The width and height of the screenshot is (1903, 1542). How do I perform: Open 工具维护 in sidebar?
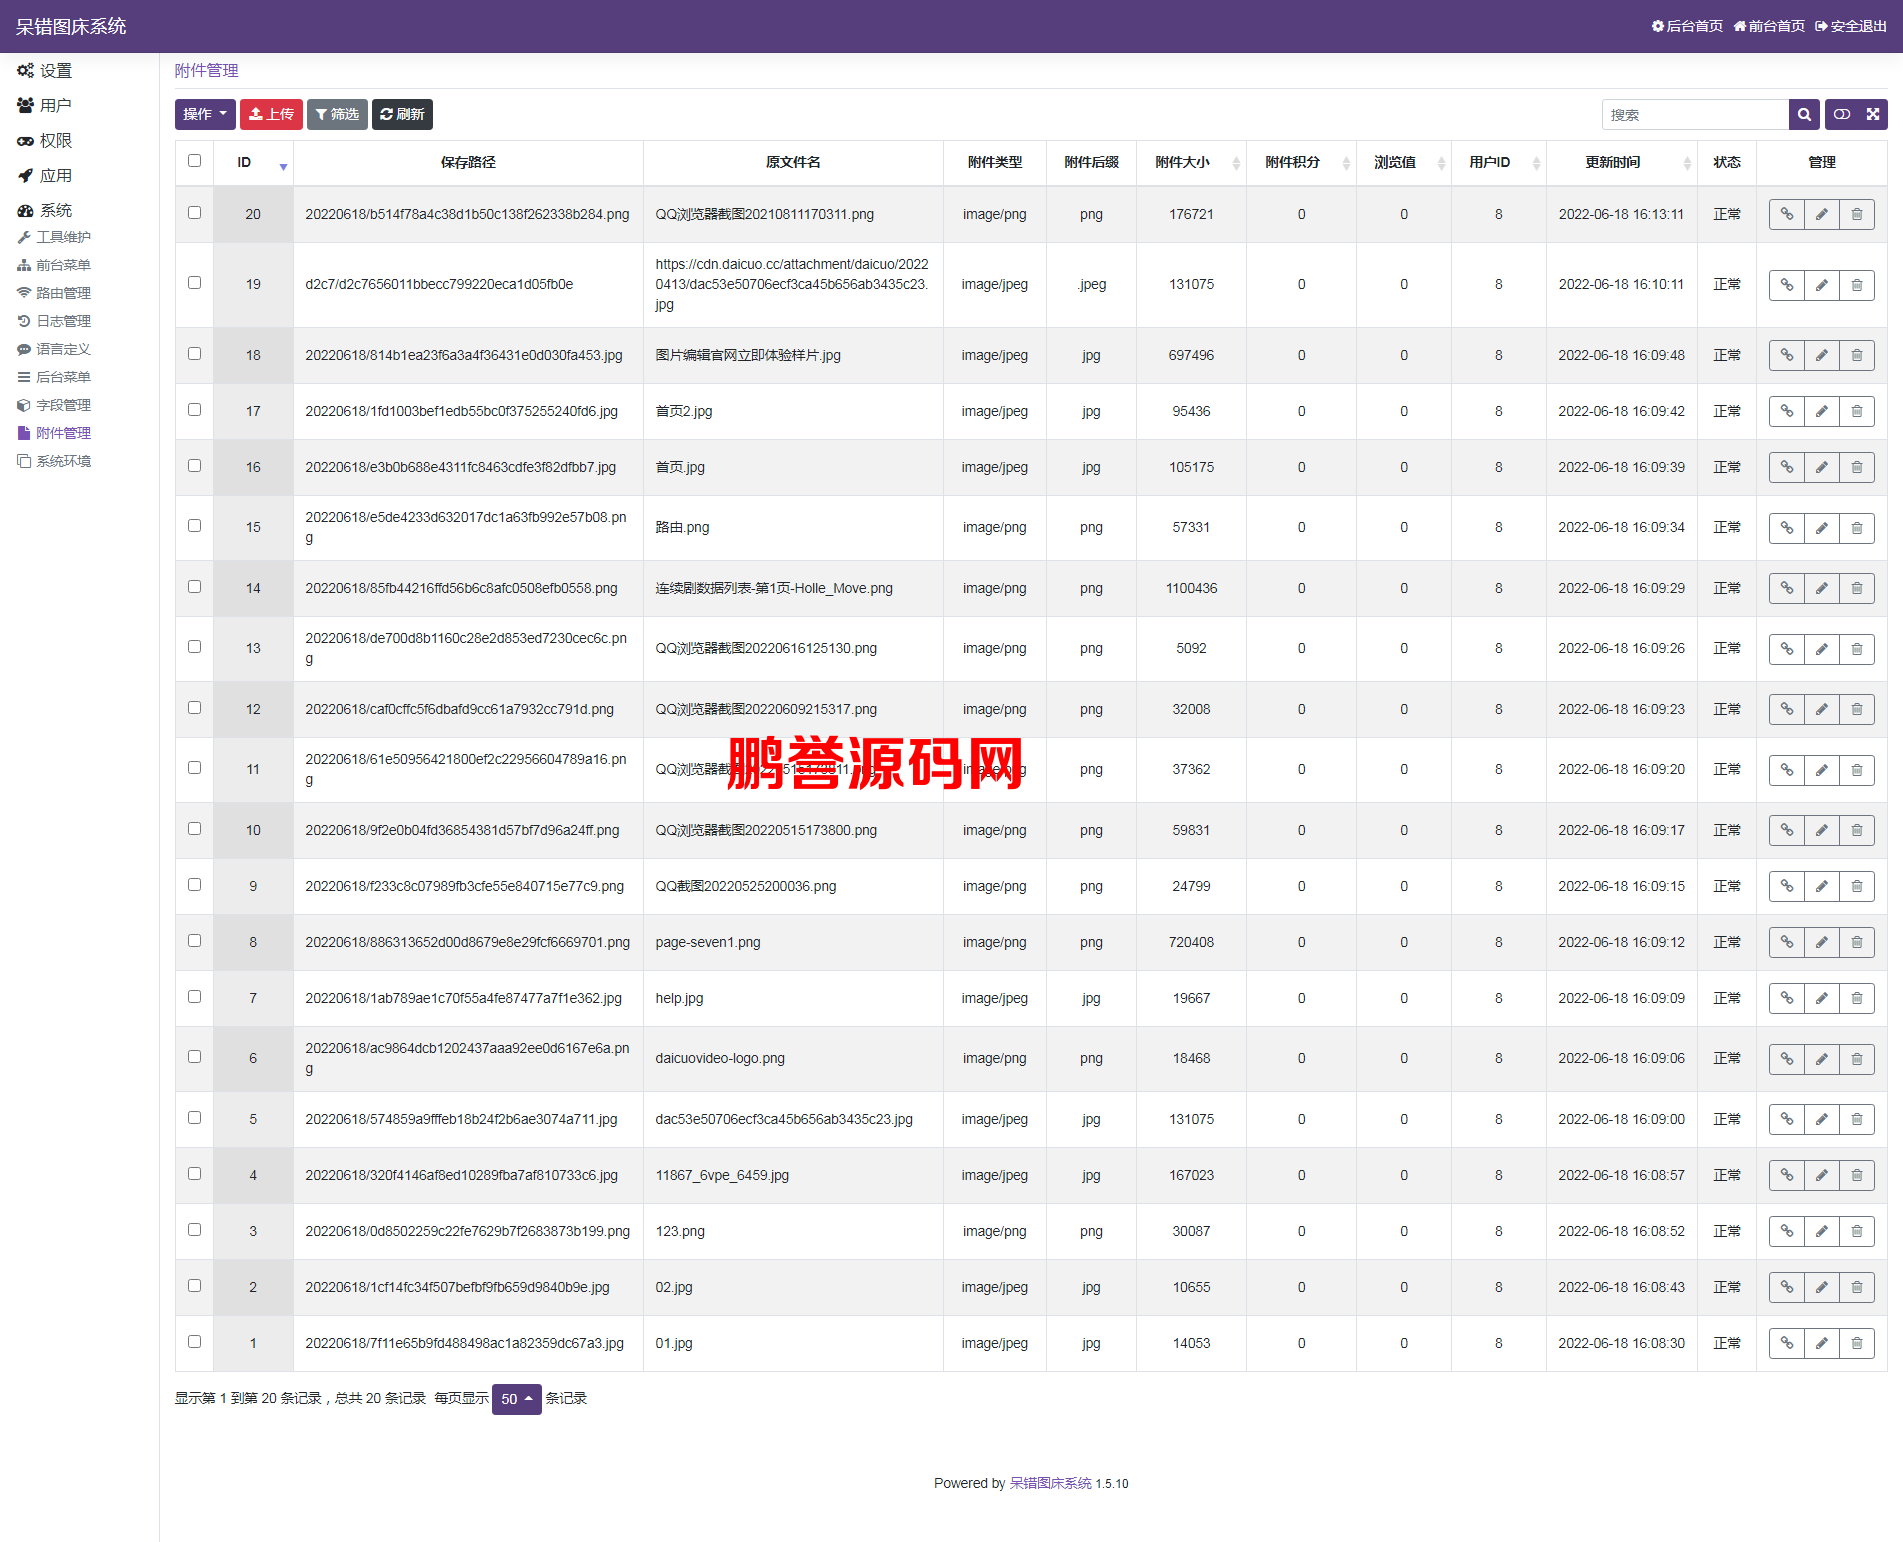pyautogui.click(x=55, y=238)
